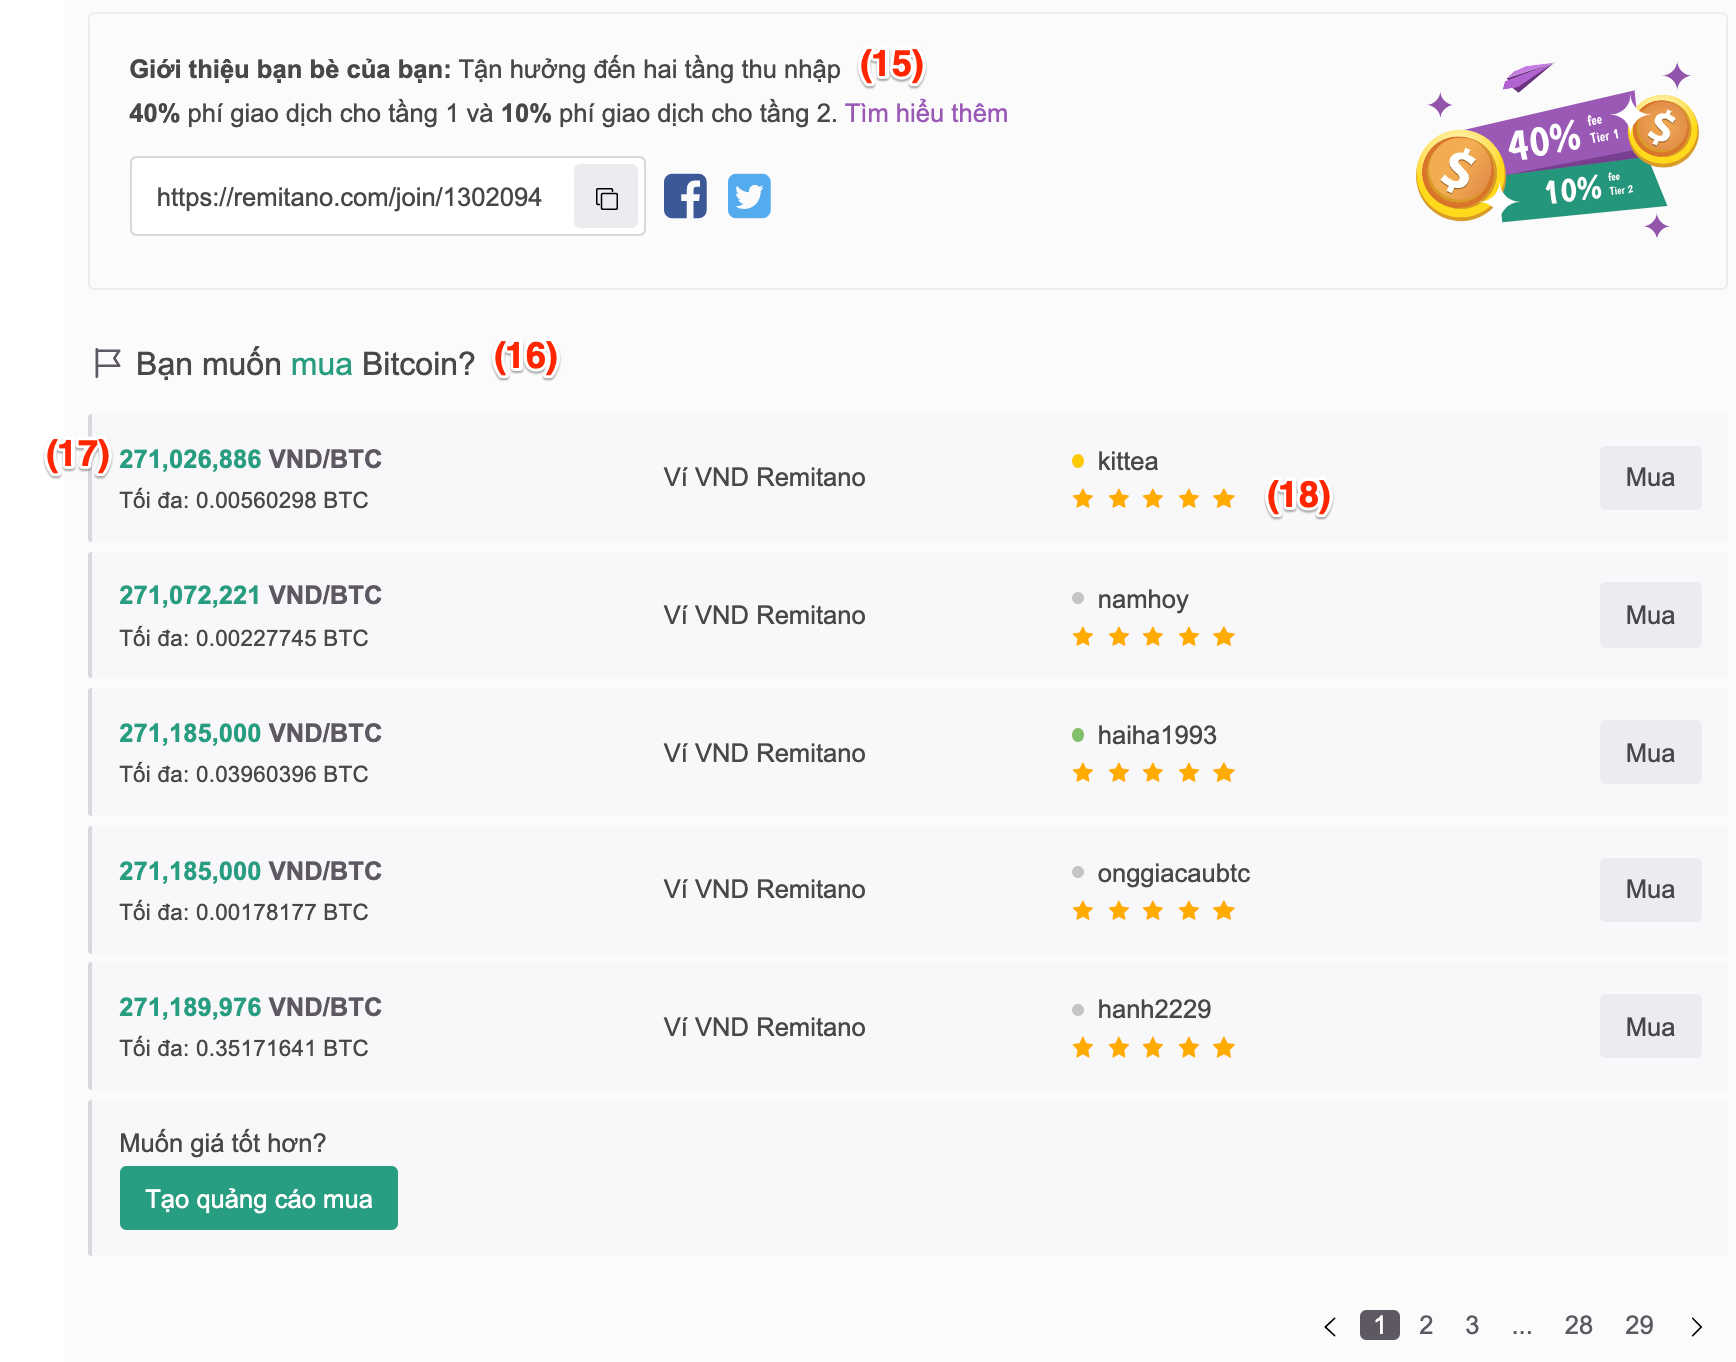This screenshot has height=1362, width=1736.
Task: Go to the previous page arrow
Action: pyautogui.click(x=1330, y=1326)
